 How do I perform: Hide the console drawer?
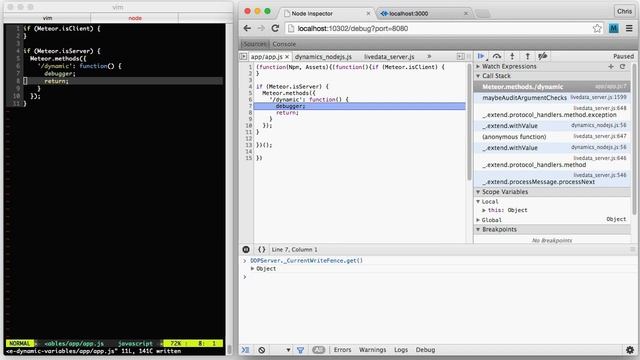click(x=245, y=350)
